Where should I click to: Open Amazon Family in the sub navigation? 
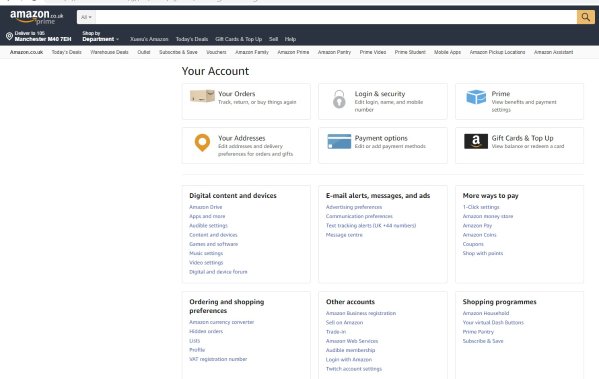point(252,52)
